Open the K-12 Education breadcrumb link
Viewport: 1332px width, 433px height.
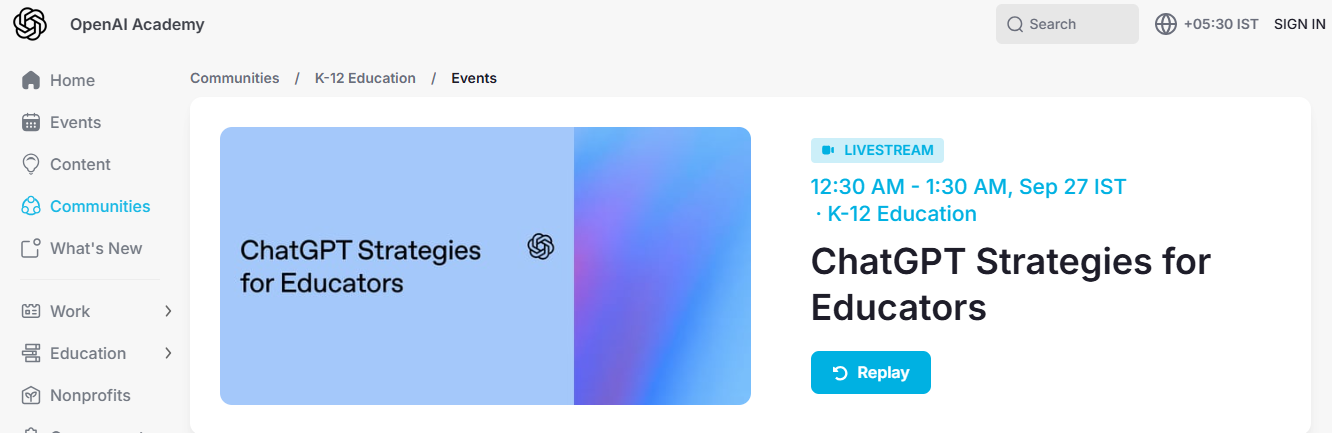click(365, 78)
